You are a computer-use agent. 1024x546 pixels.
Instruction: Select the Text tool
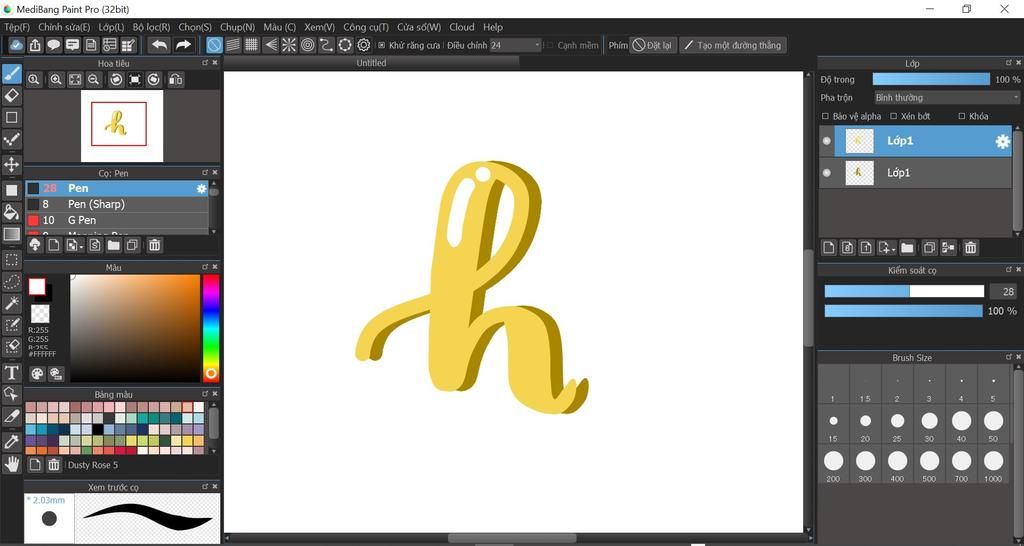pos(12,372)
